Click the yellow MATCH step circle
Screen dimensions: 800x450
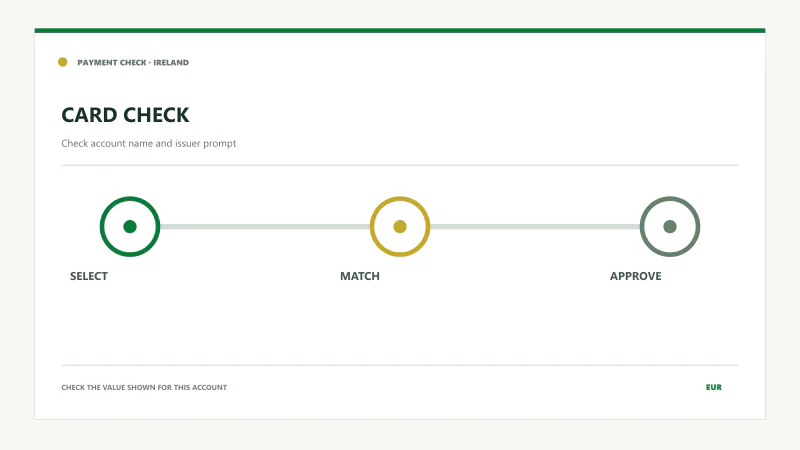pyautogui.click(x=400, y=227)
